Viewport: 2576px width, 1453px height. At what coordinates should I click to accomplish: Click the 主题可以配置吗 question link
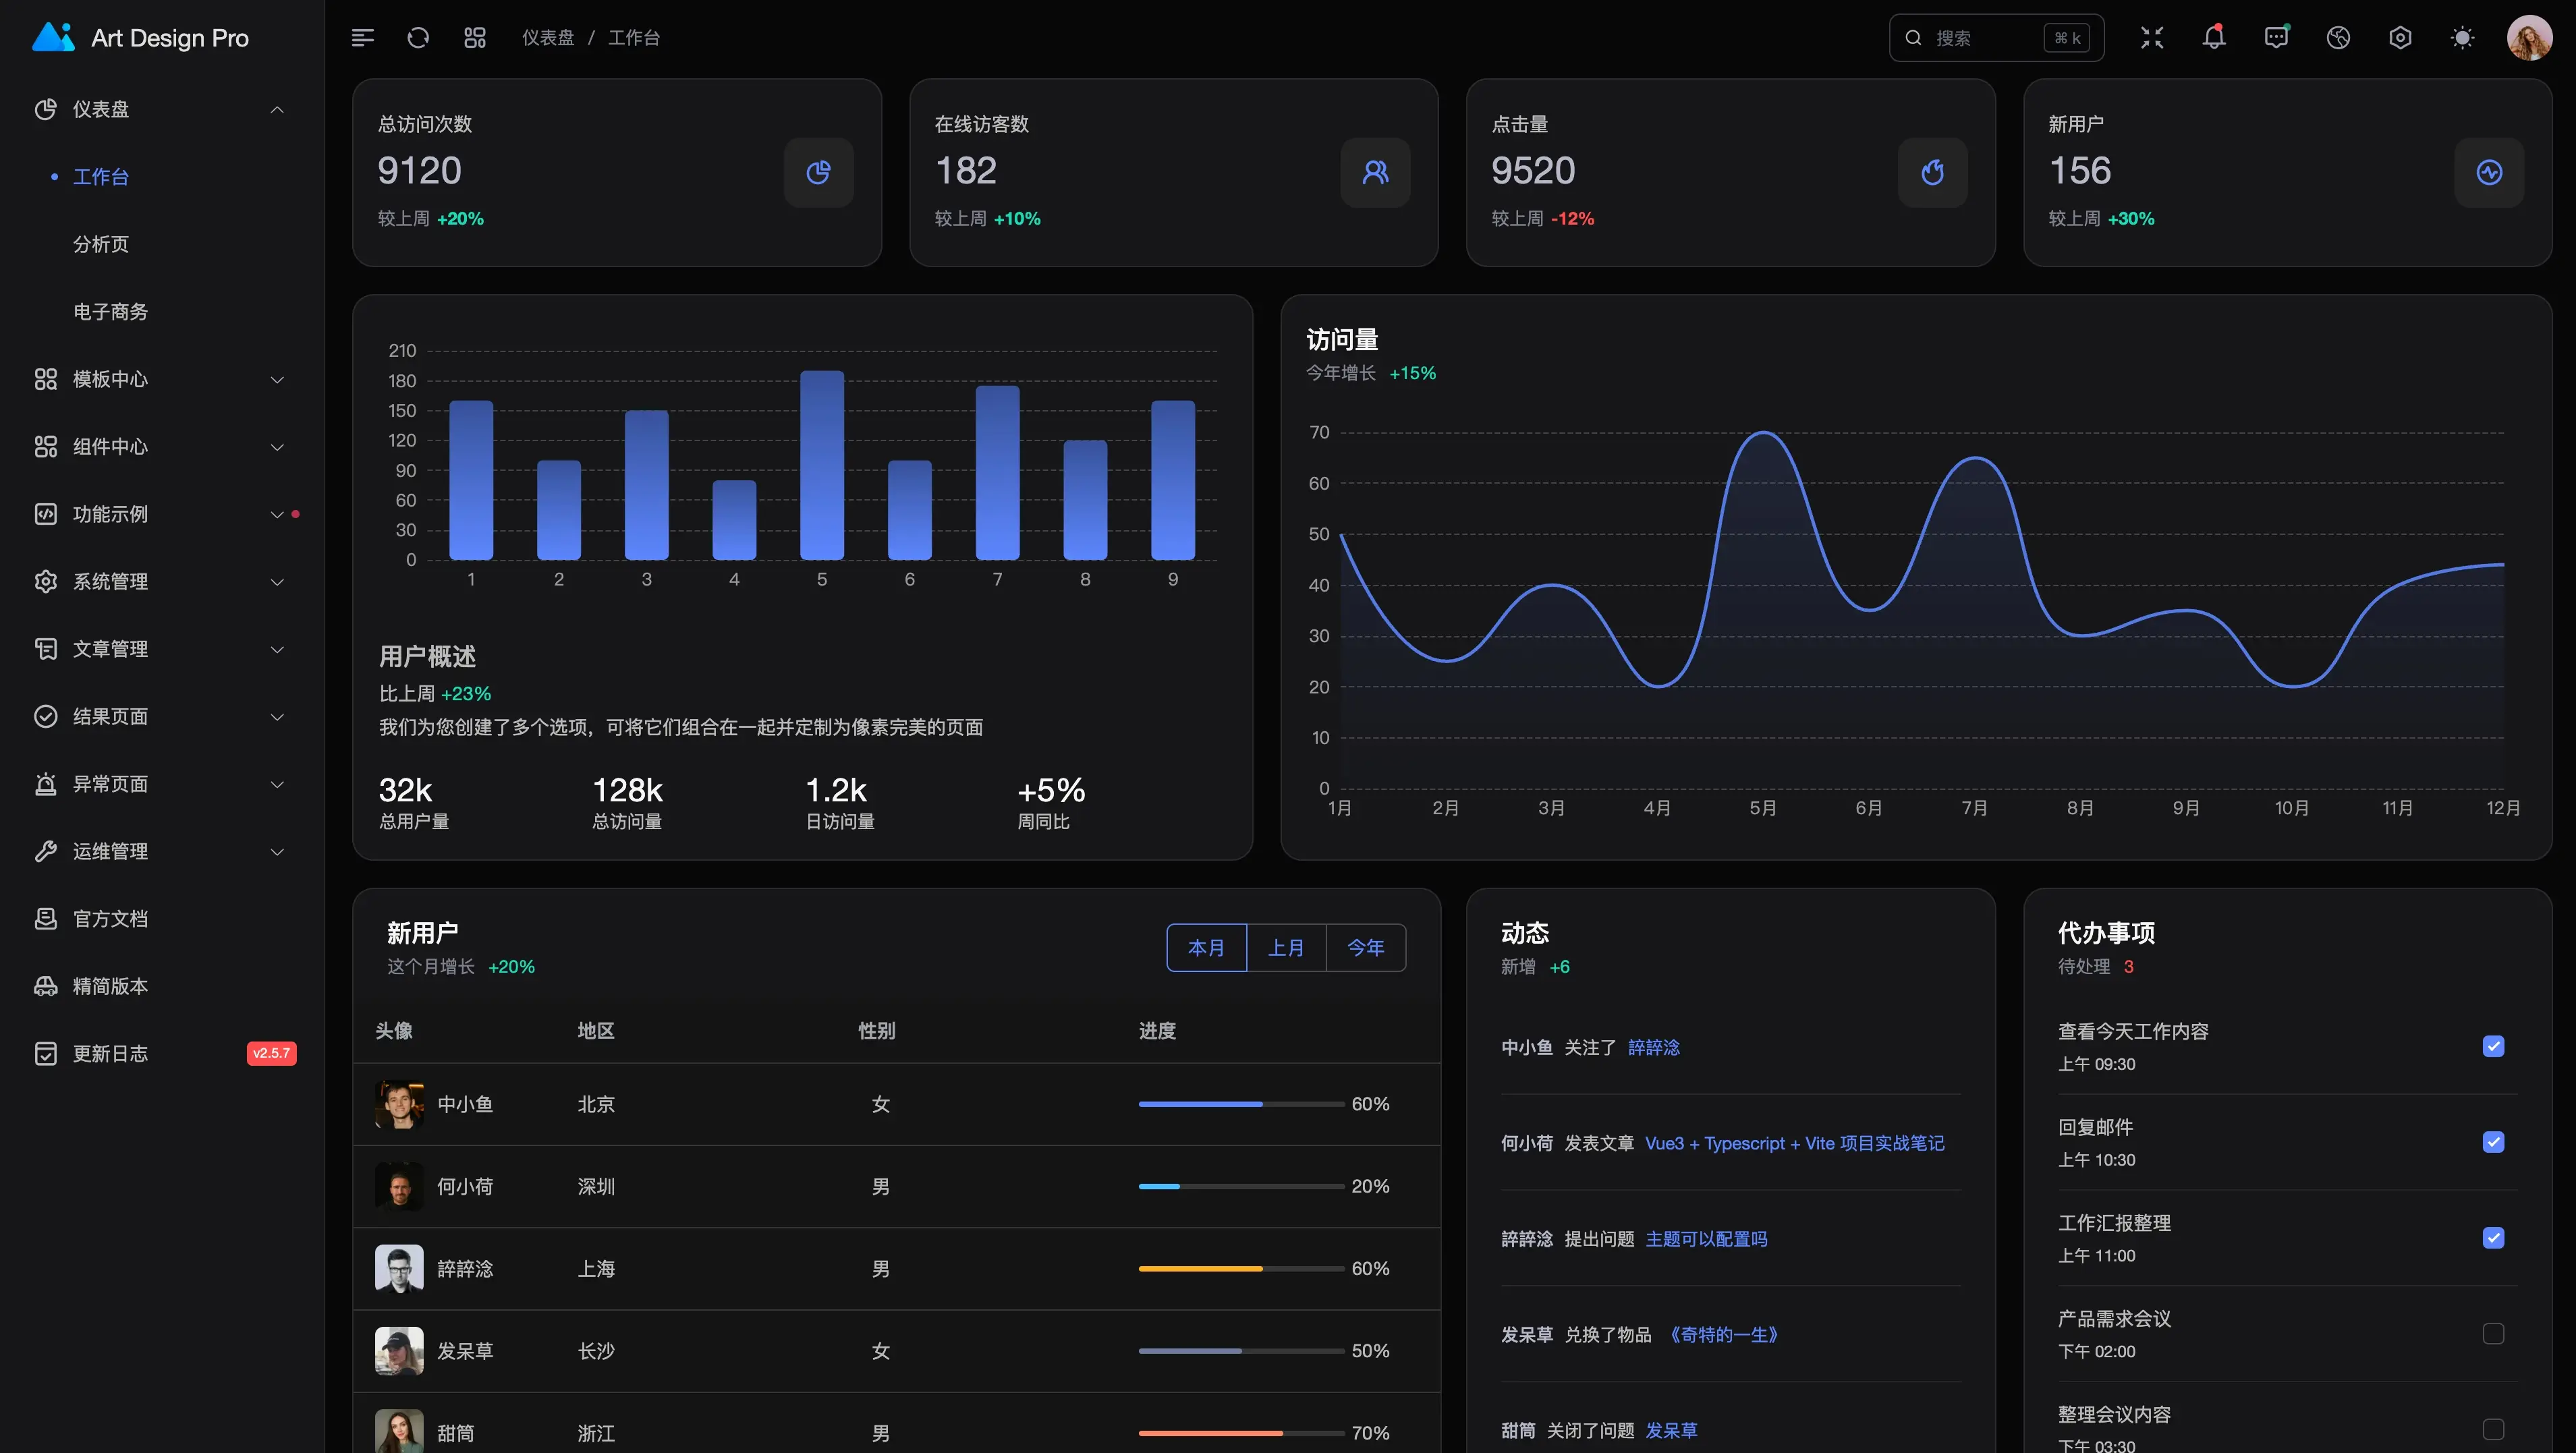[x=1706, y=1239]
